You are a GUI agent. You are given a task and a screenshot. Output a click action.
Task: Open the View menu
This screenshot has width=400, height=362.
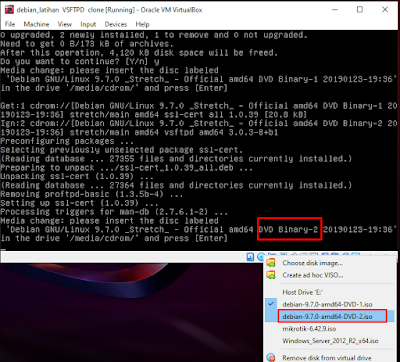(x=65, y=24)
